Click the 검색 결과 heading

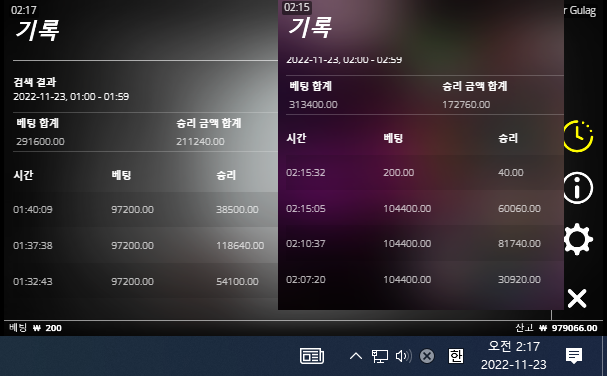35,82
